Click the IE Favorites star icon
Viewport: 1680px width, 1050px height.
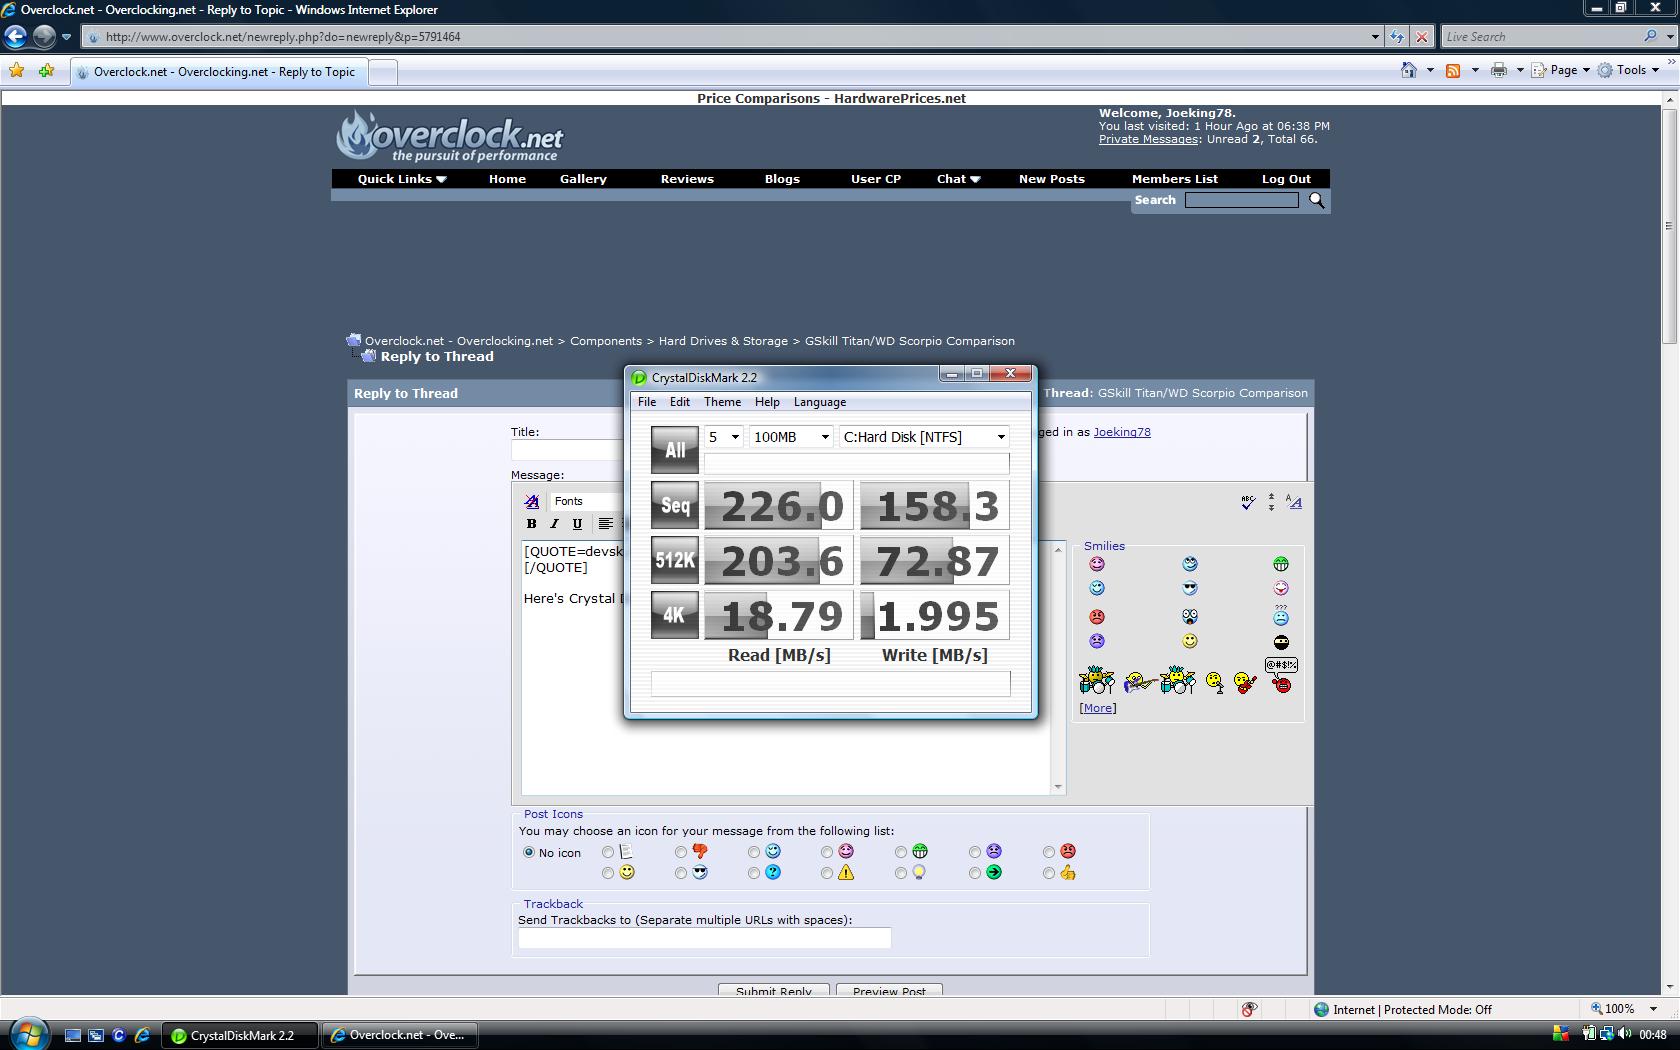coord(16,70)
